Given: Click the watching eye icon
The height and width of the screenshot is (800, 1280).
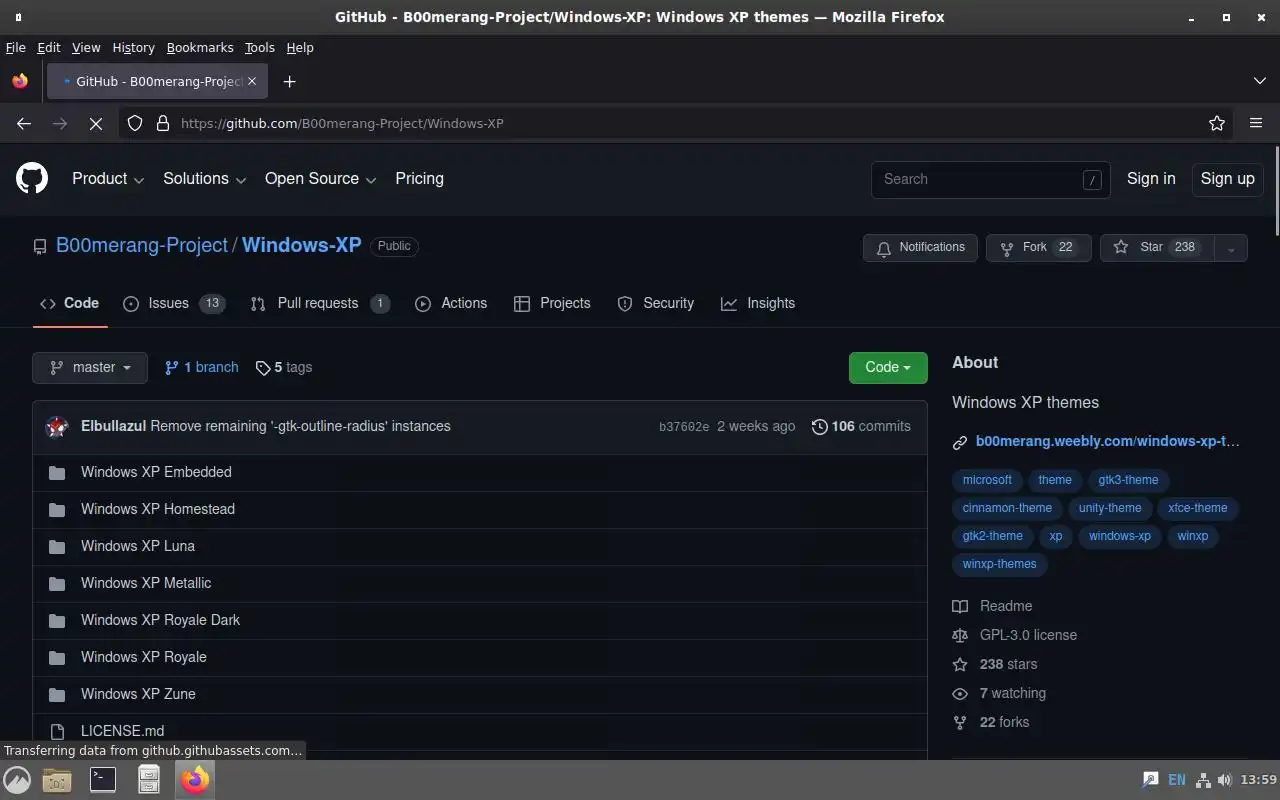Looking at the screenshot, I should [960, 693].
